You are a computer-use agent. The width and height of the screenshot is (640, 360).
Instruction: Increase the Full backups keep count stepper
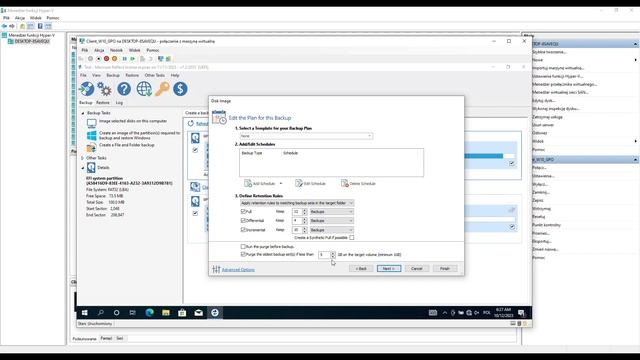(304, 210)
